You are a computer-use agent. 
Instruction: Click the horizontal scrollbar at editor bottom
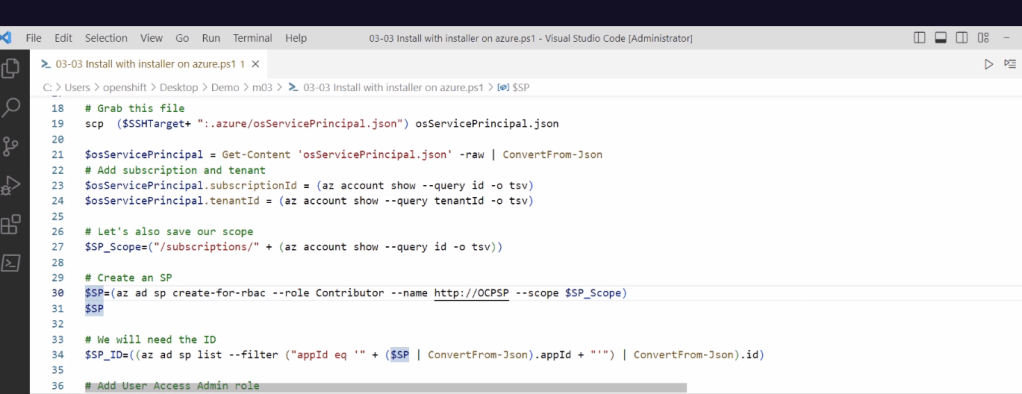click(x=386, y=387)
